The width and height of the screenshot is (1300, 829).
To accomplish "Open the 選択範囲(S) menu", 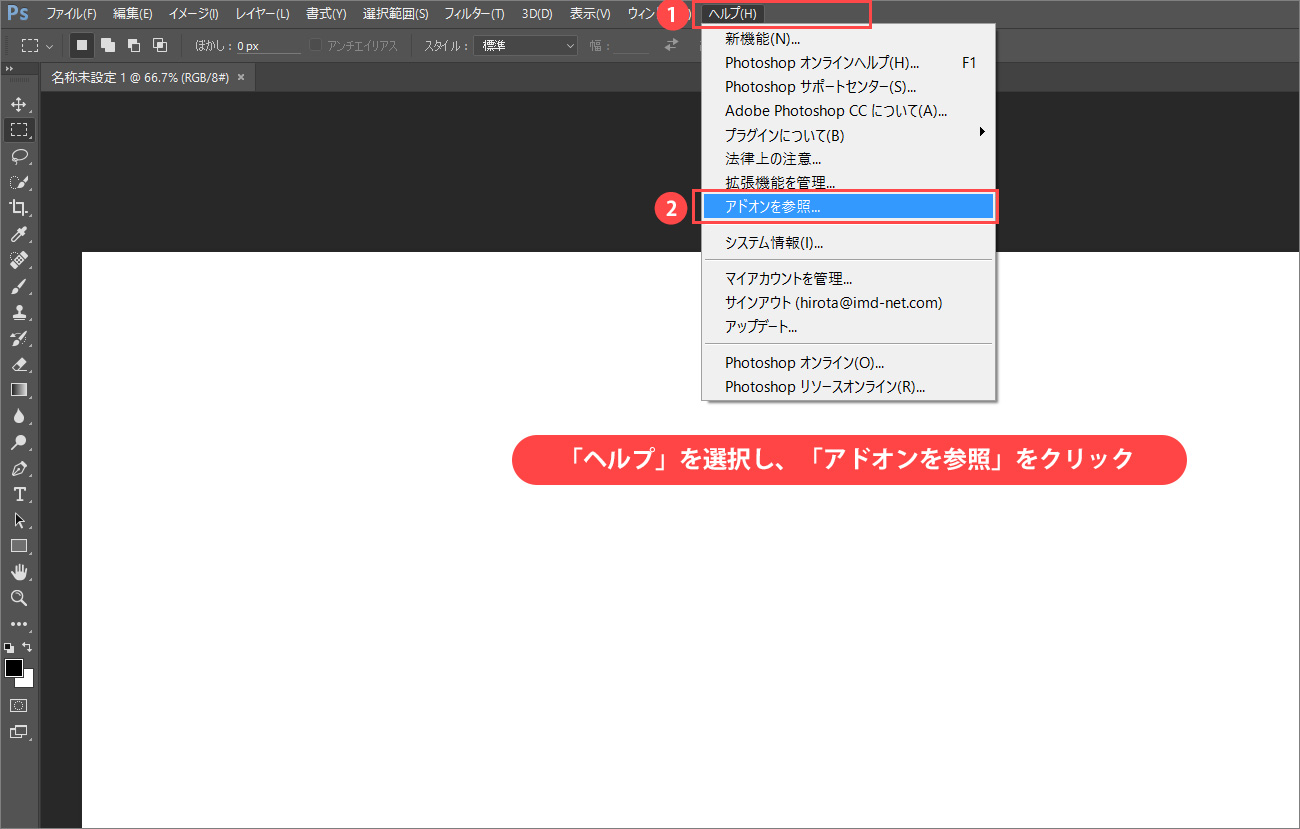I will (x=396, y=14).
